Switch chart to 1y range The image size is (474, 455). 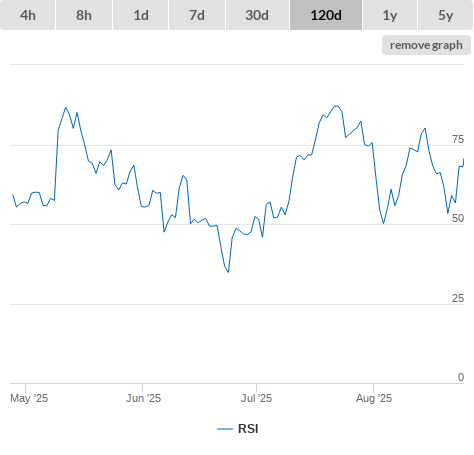tap(390, 15)
